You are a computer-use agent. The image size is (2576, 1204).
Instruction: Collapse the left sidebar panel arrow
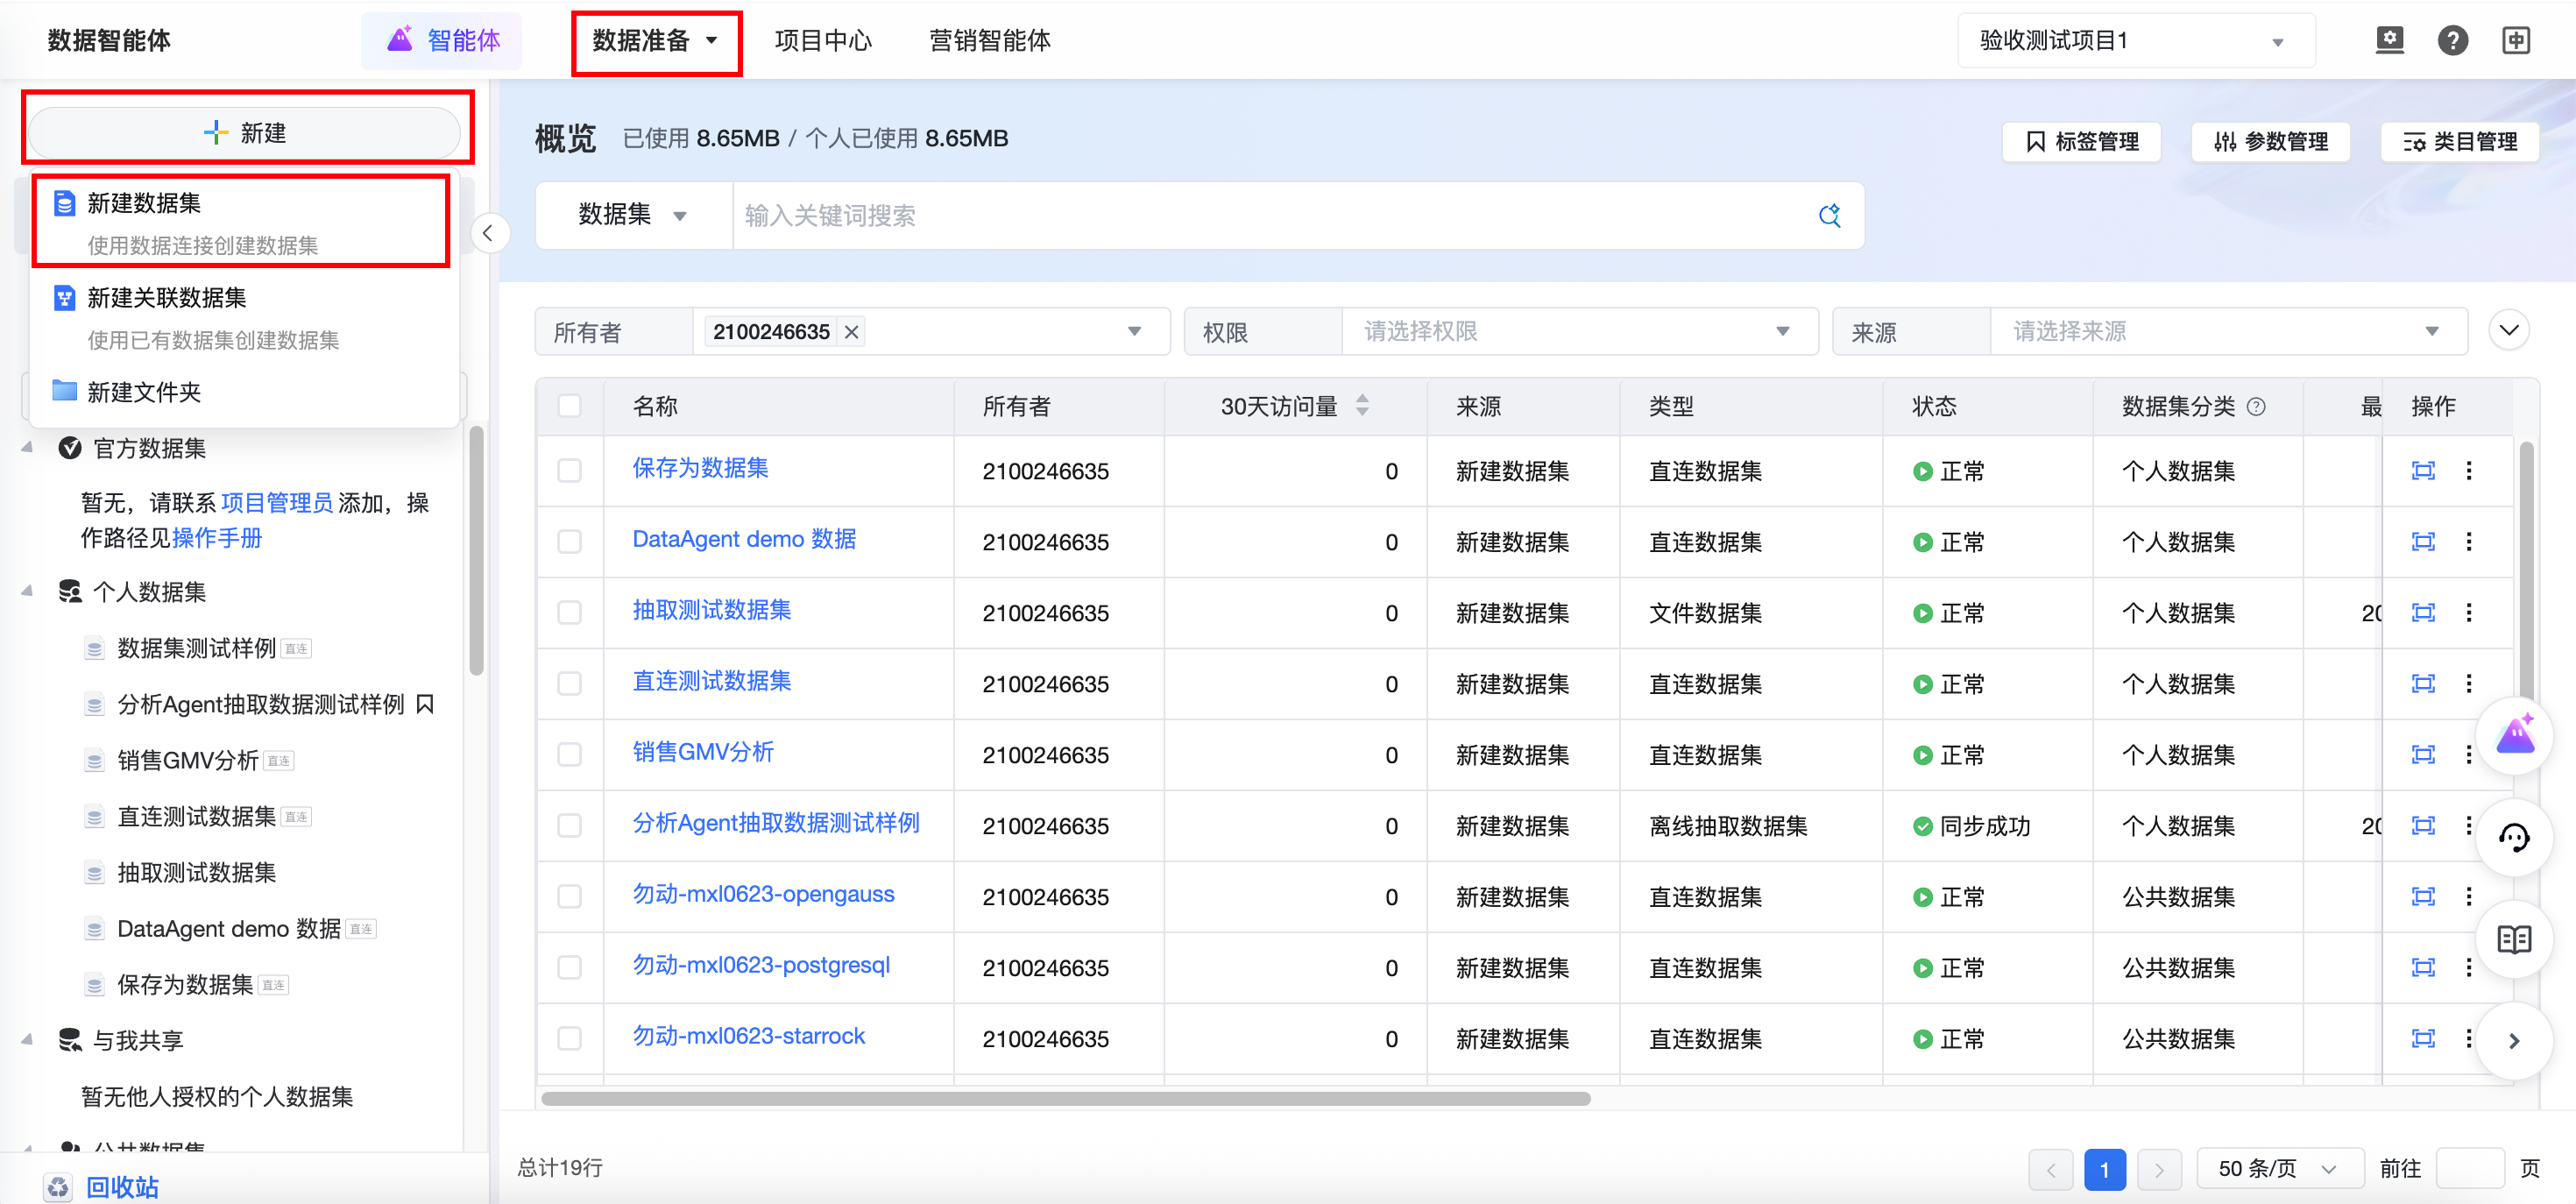[x=488, y=234]
